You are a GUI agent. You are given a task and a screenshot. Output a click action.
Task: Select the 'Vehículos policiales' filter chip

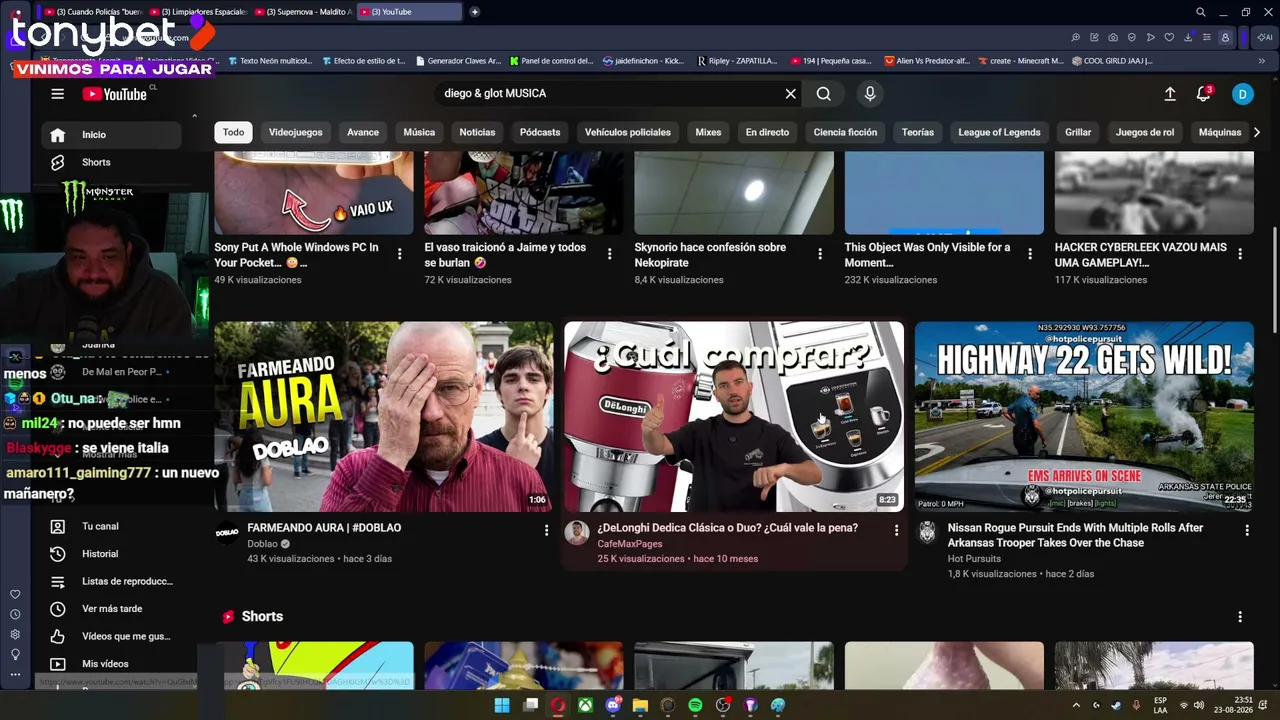[x=628, y=132]
